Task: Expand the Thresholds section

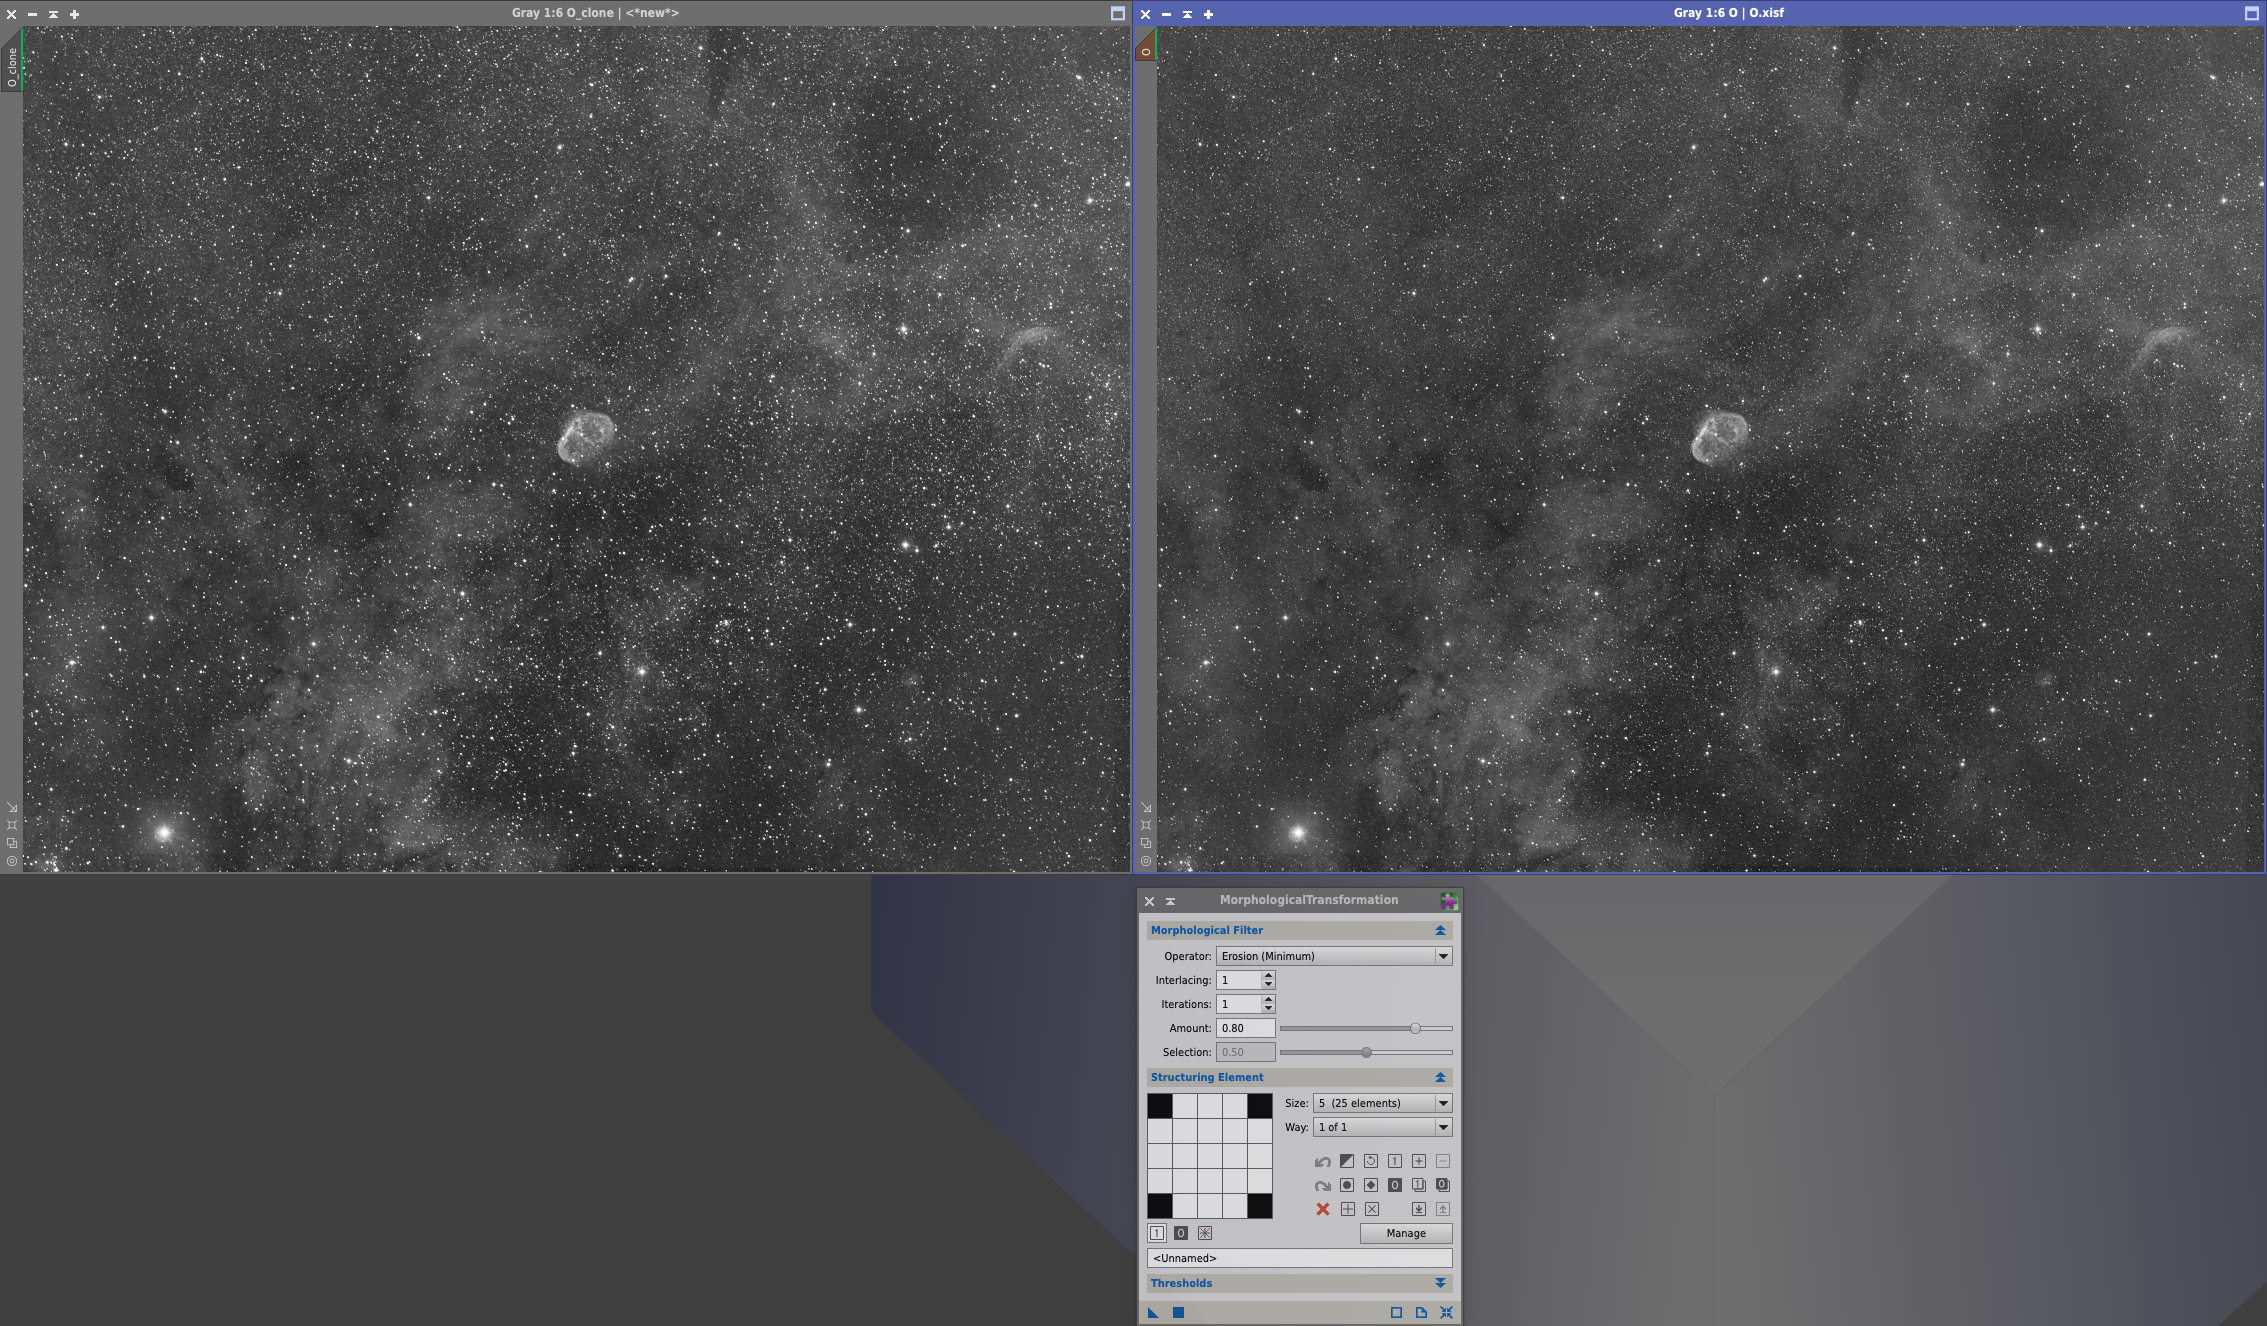Action: 1440,1283
